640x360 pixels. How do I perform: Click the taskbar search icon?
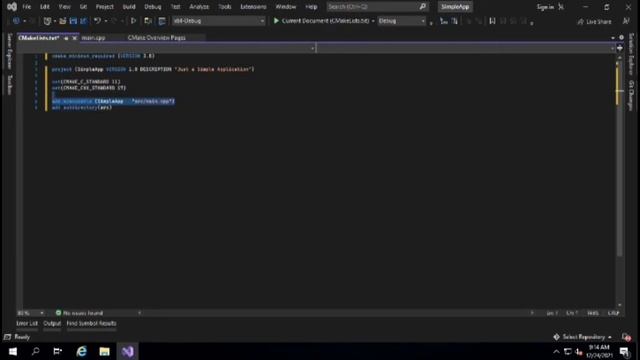[36, 351]
